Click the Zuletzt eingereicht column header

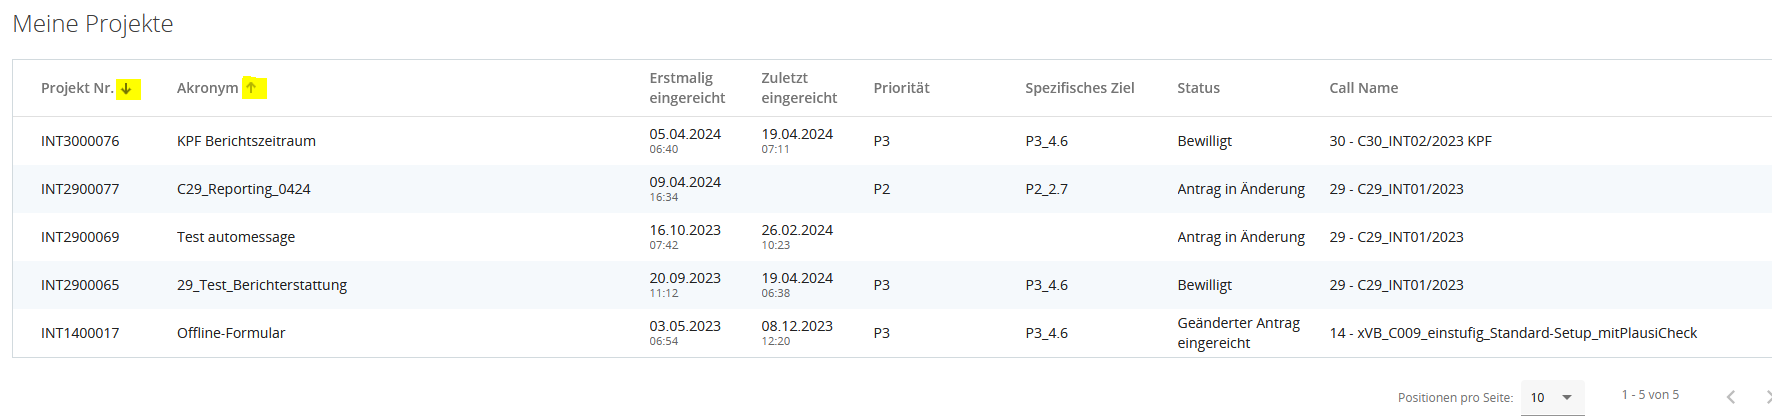[799, 88]
